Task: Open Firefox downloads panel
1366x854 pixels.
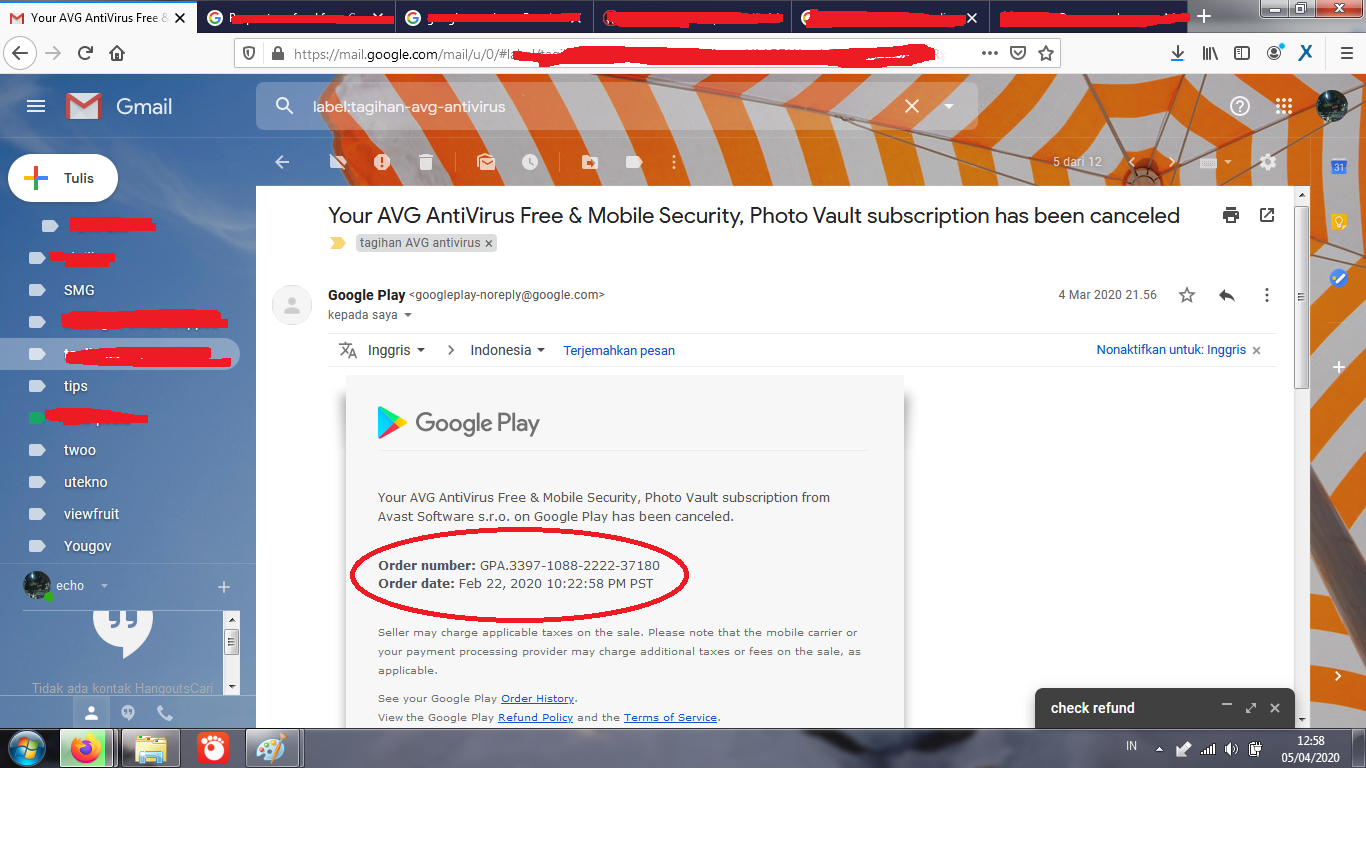Action: pyautogui.click(x=1178, y=53)
